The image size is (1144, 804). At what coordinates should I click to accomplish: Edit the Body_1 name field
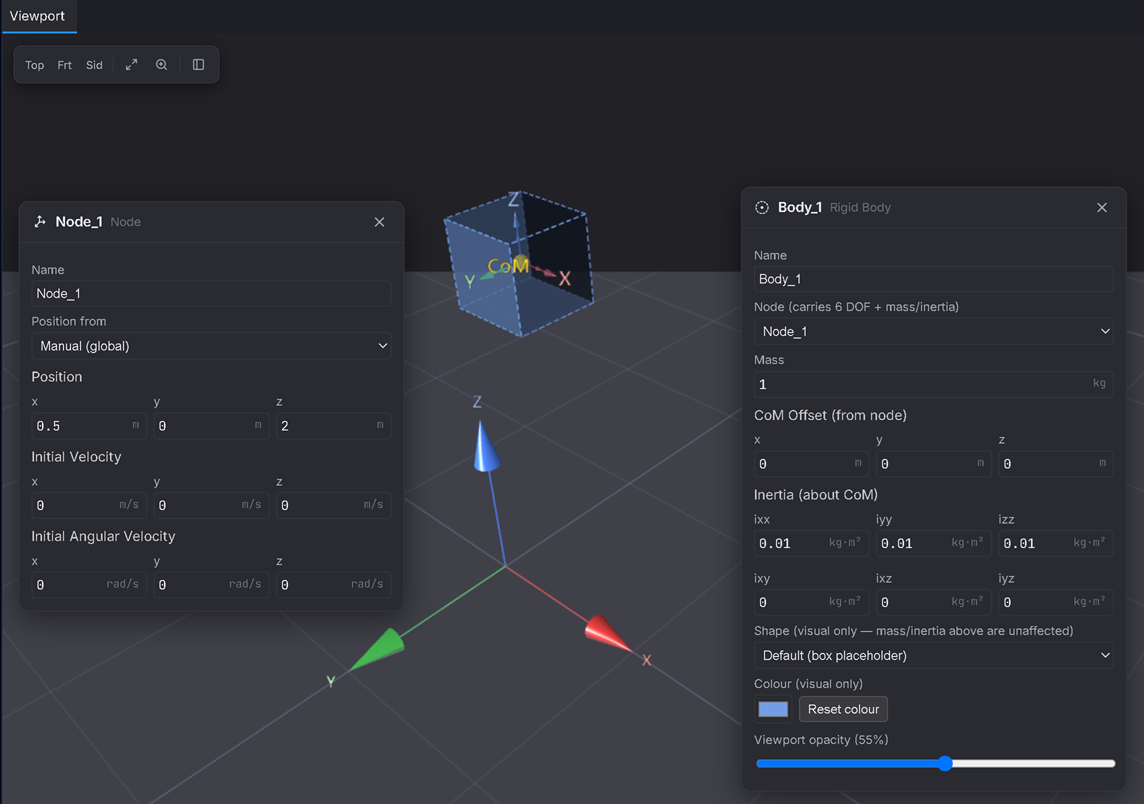point(933,279)
